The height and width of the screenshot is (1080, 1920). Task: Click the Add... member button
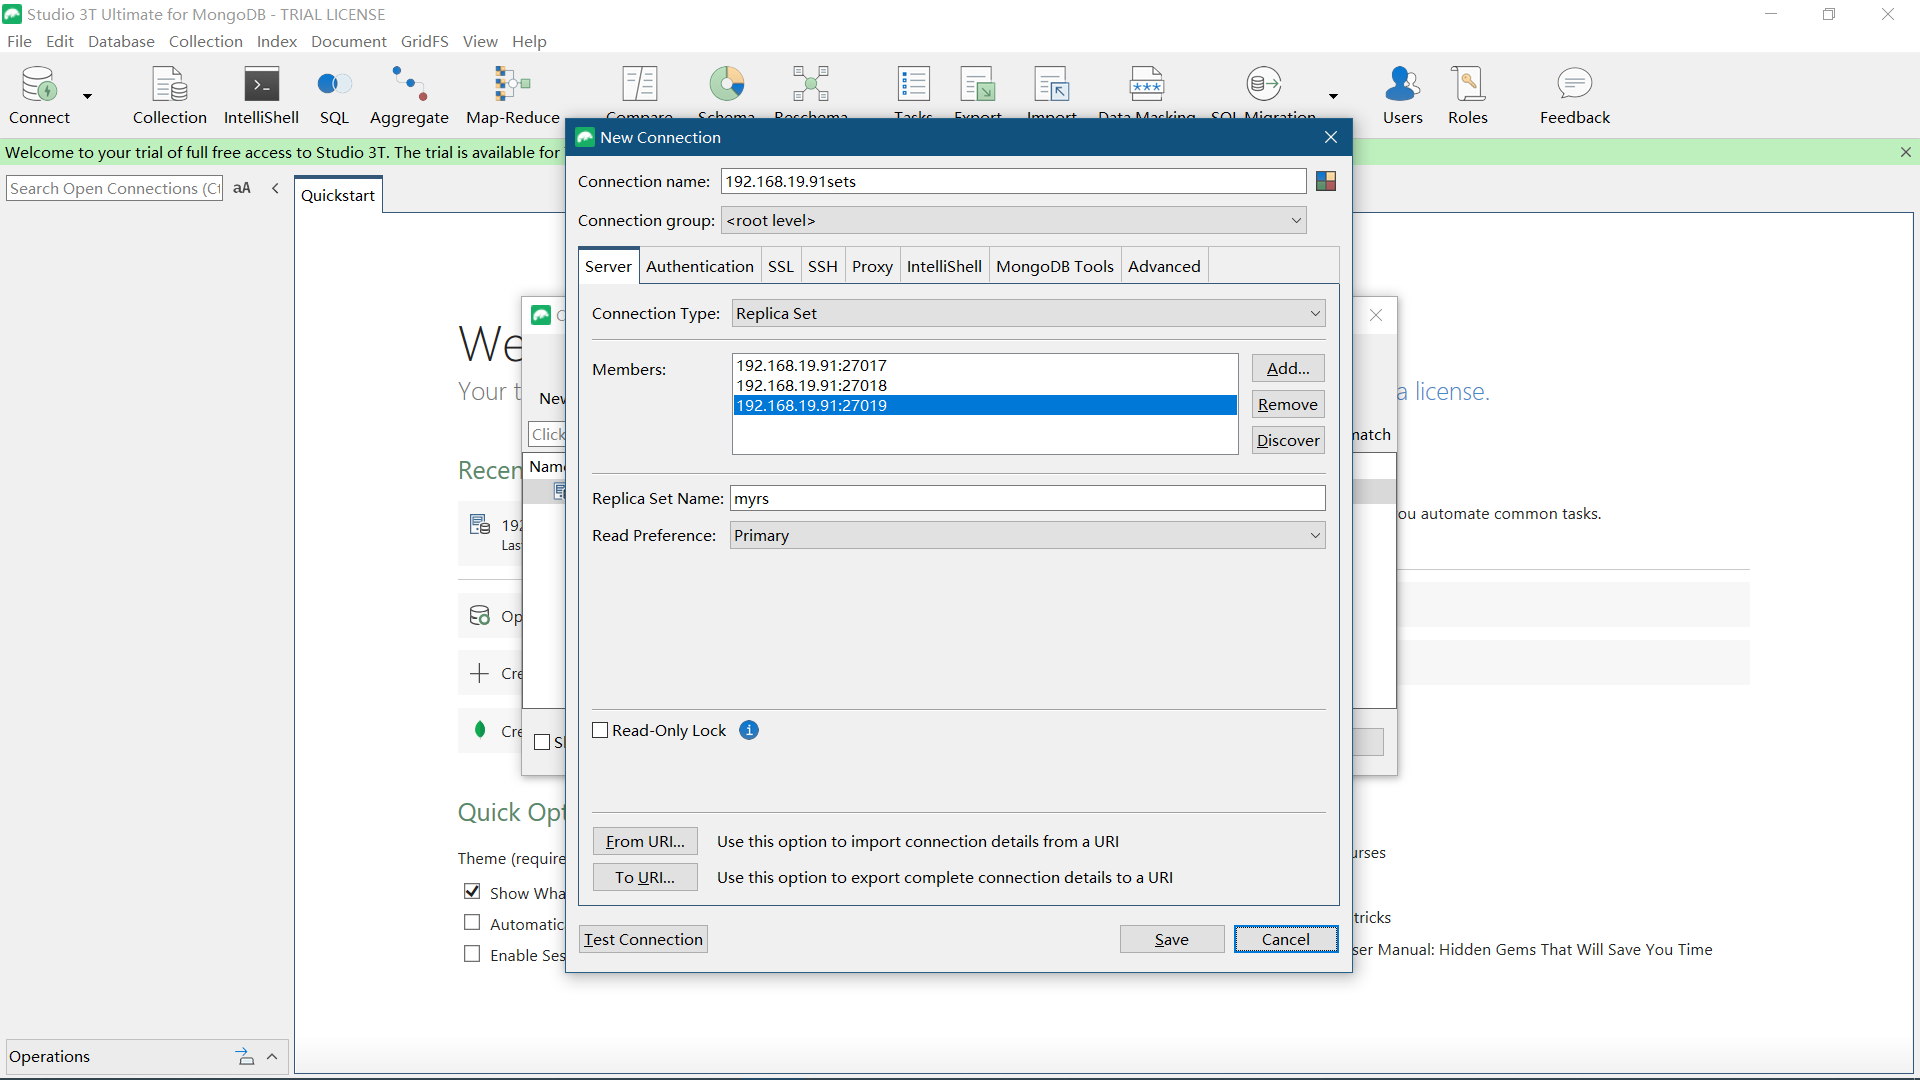pos(1288,368)
